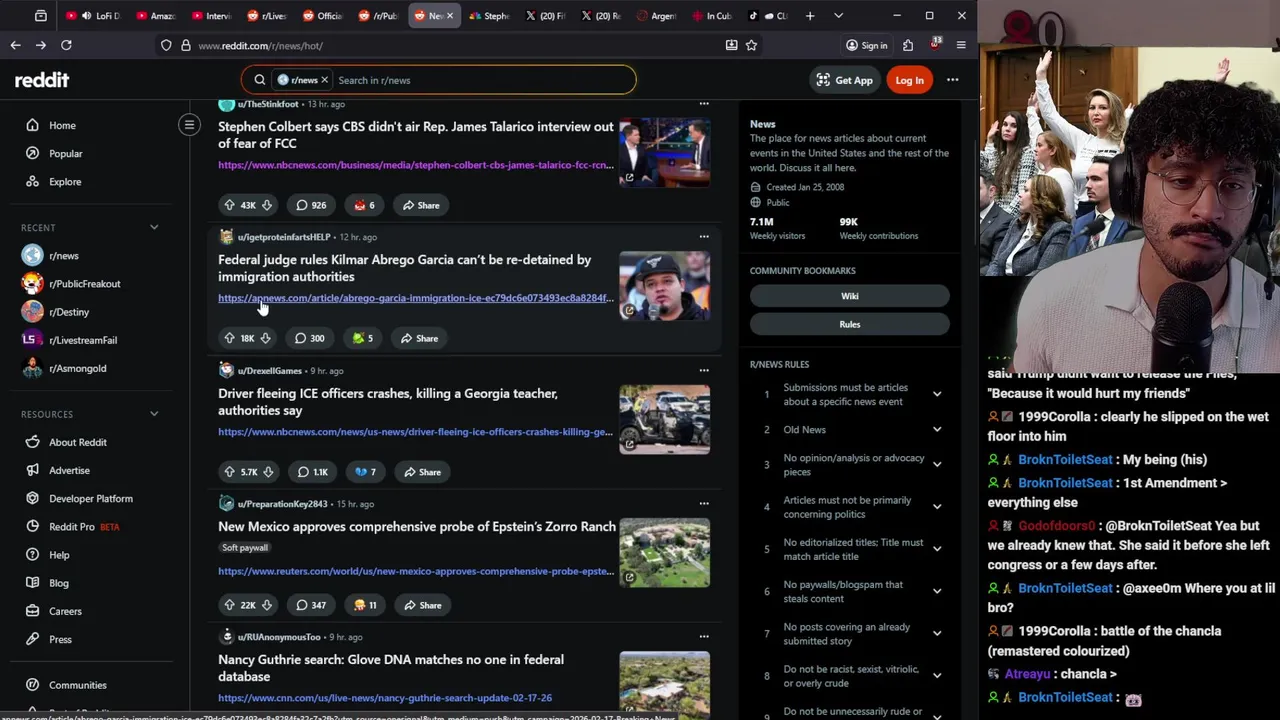Image resolution: width=1280 pixels, height=720 pixels.
Task: Share the Driver fleeing ICE post
Action: (421, 472)
